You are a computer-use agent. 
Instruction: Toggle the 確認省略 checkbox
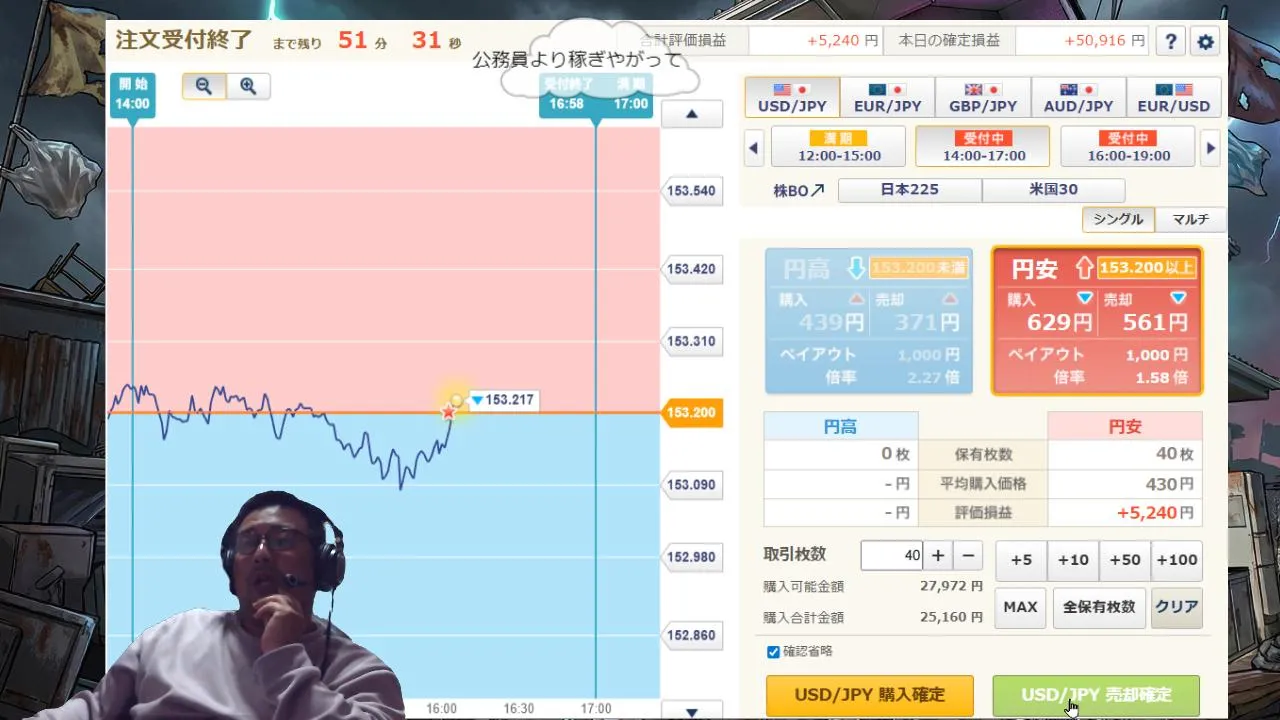(x=773, y=652)
